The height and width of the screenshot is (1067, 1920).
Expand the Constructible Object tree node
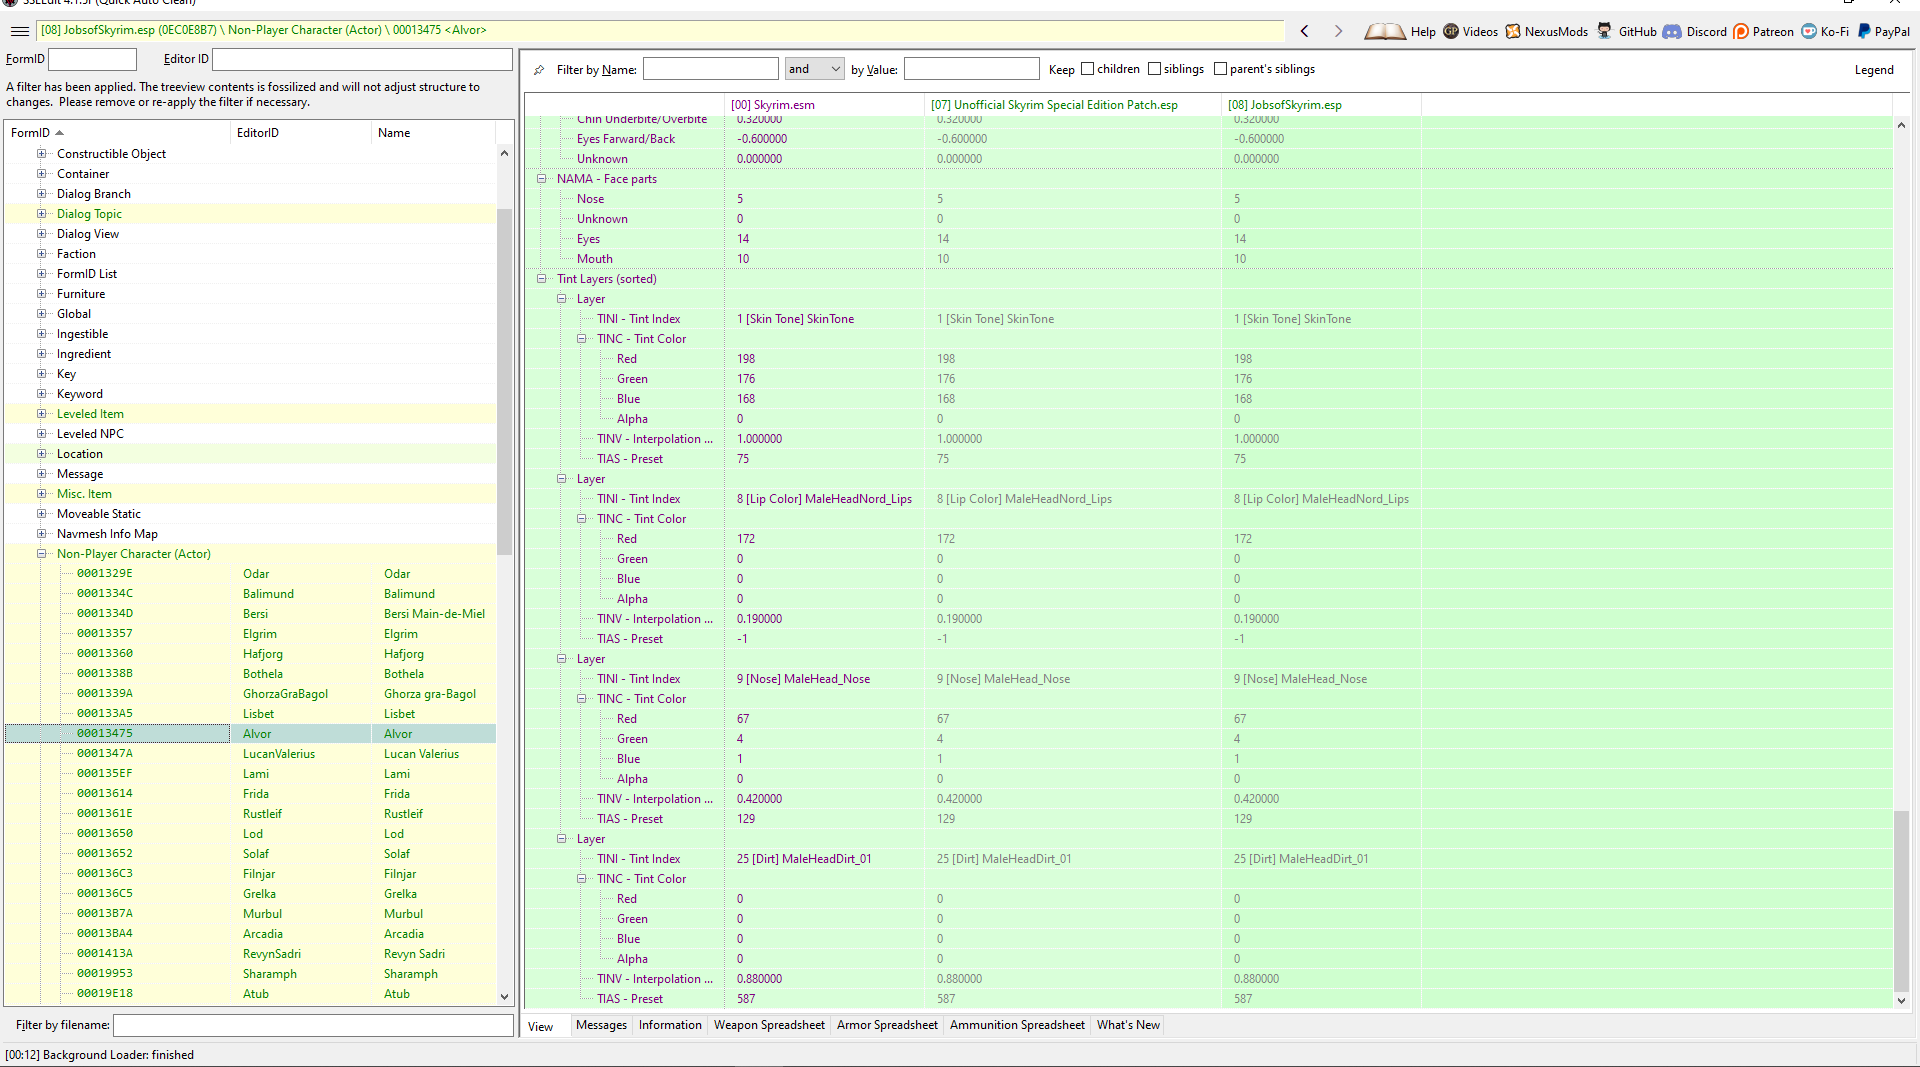point(42,154)
